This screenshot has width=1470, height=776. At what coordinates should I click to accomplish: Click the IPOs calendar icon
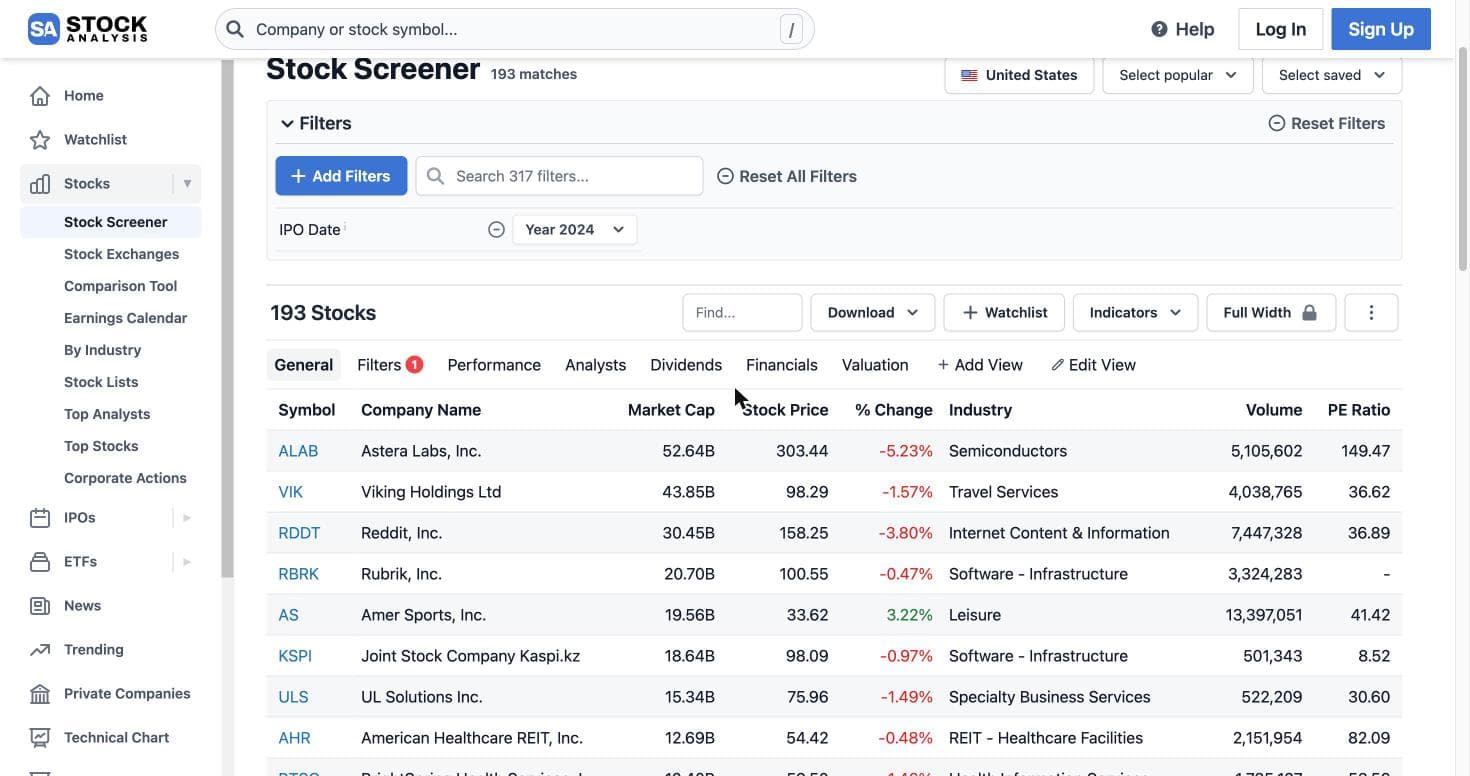coord(40,518)
